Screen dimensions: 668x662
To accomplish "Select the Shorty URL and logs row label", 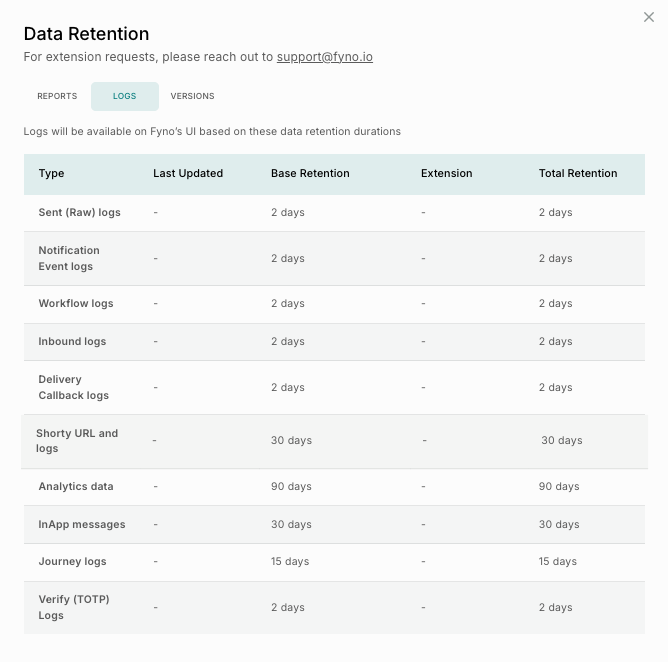I will (77, 440).
